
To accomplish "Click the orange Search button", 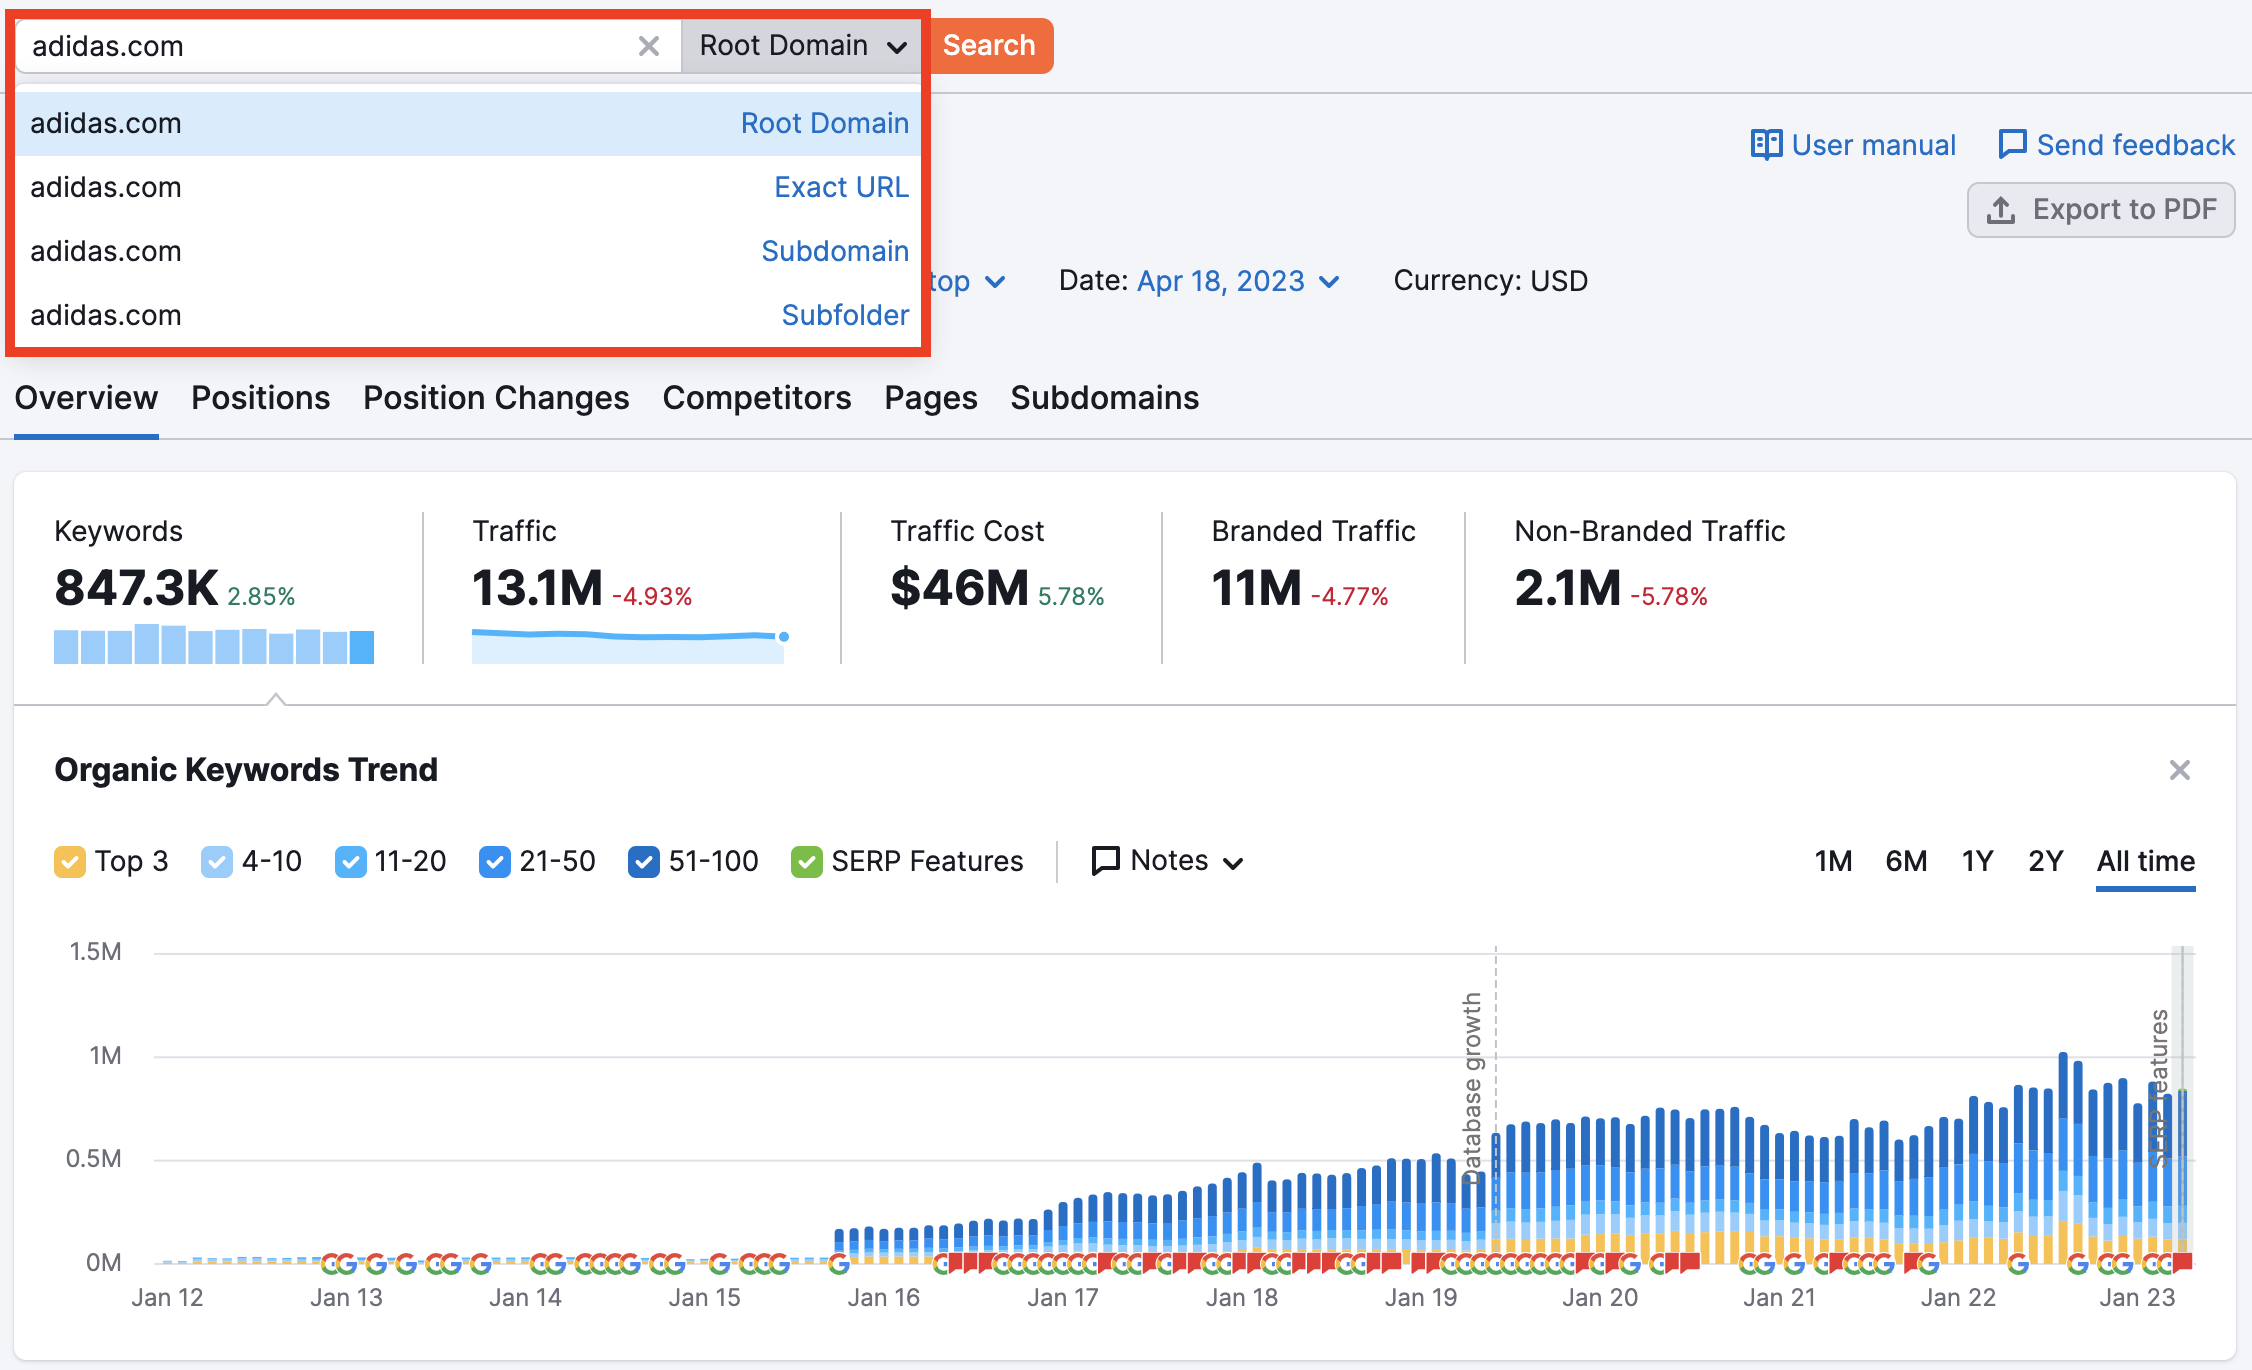I will point(988,46).
